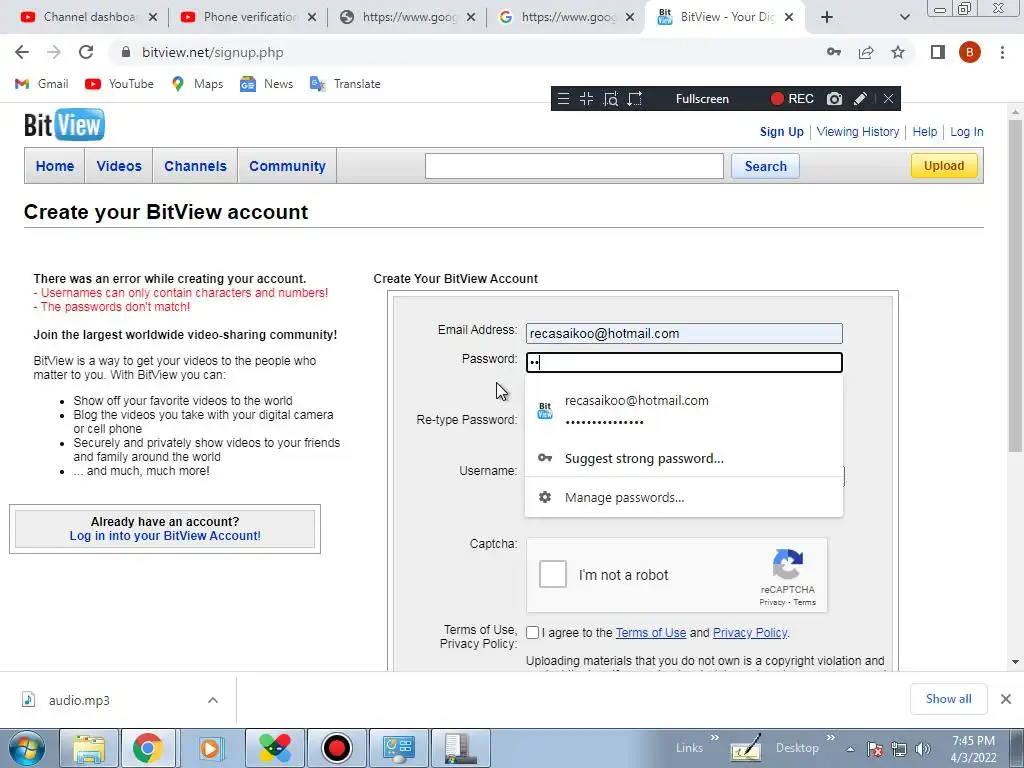Open Manage passwords option
1024x768 pixels.
coord(684,498)
